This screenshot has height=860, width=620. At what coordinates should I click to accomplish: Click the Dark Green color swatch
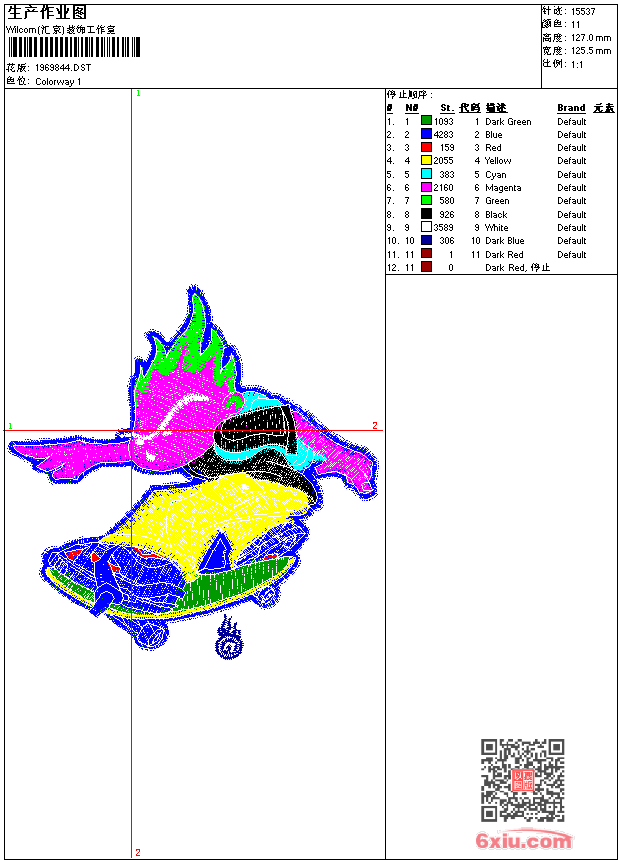click(x=426, y=121)
